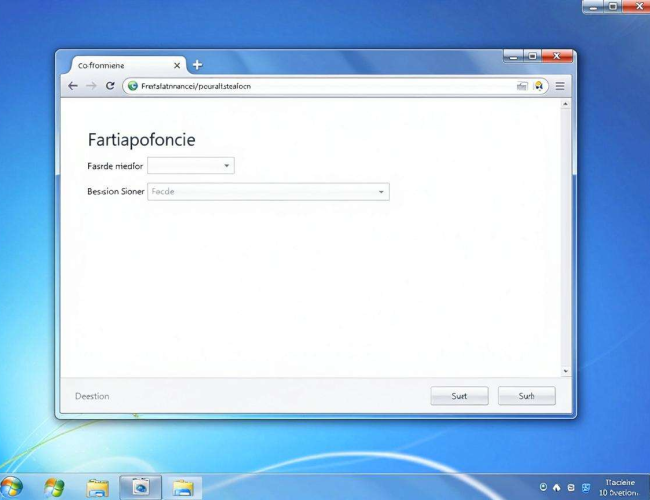Click the active browser taskbar button

coord(141,487)
